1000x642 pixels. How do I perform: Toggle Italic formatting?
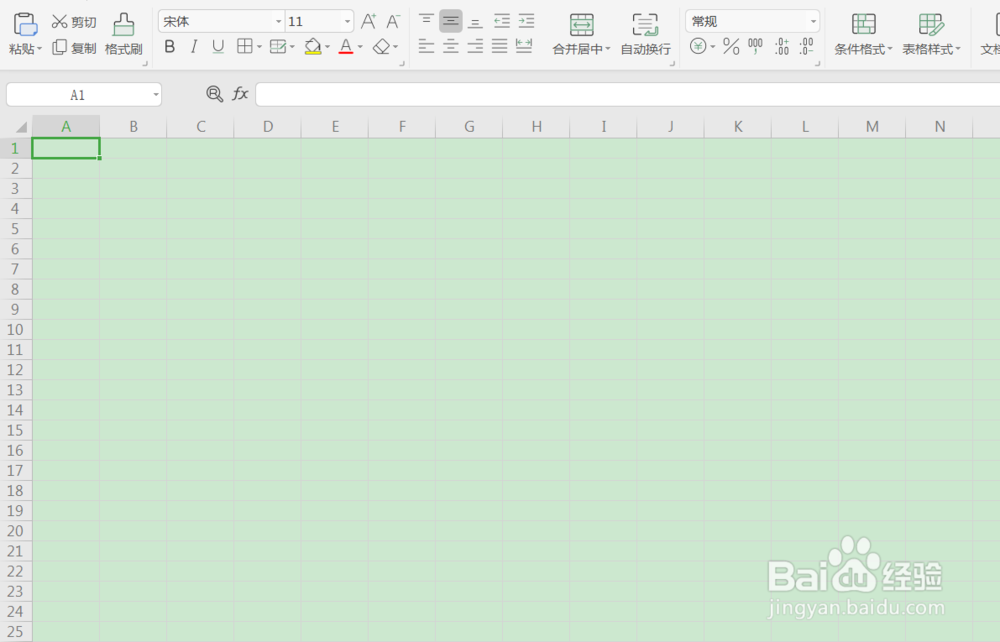point(194,47)
